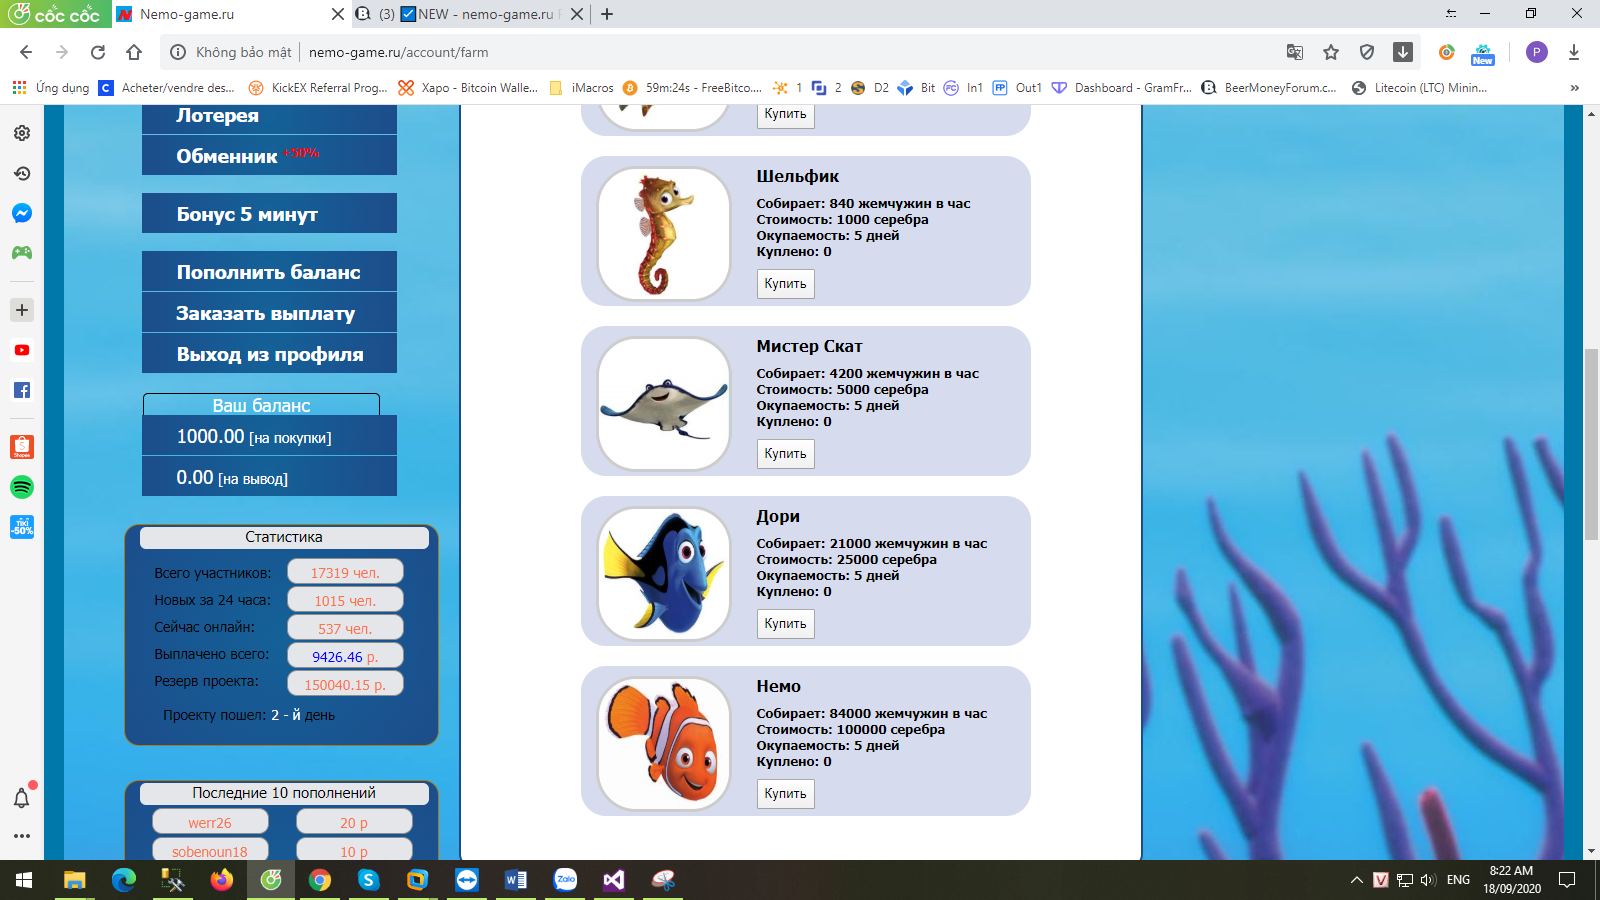Open browser downloads arrow at far right
This screenshot has height=900, width=1600.
click(1574, 52)
